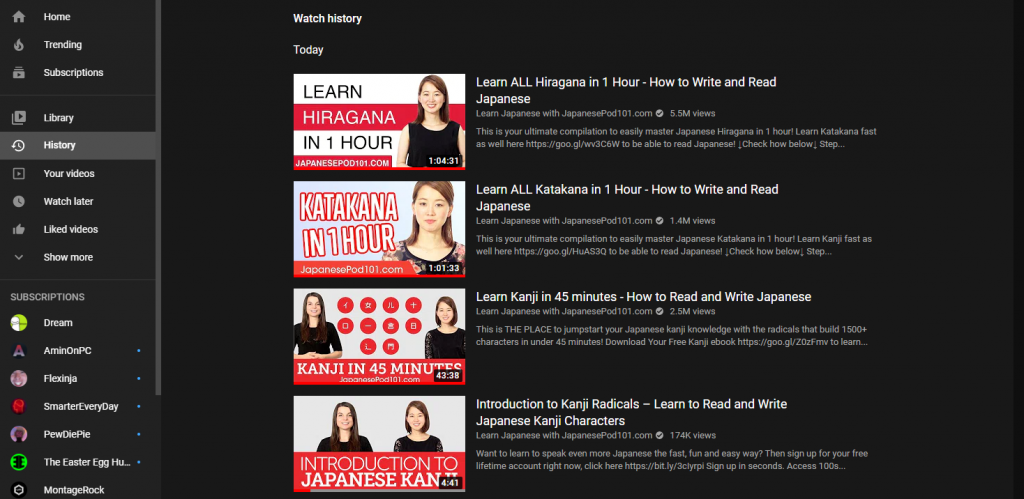Open the Dream subscription name
The image size is (1024, 499).
coord(58,323)
